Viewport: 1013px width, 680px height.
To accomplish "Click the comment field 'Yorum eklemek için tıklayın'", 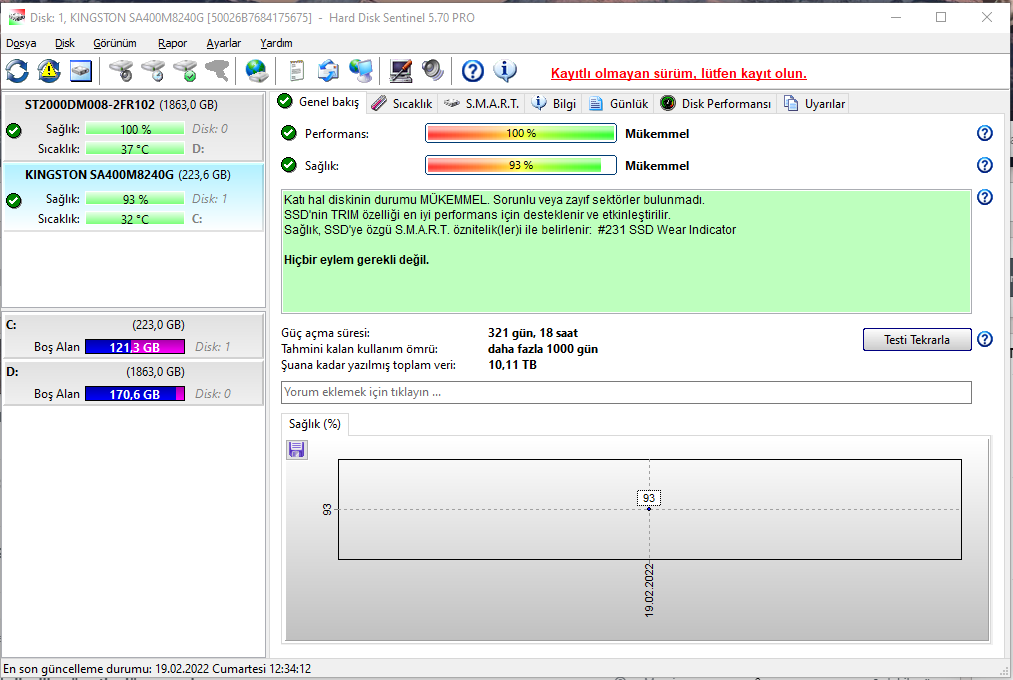I will (626, 393).
